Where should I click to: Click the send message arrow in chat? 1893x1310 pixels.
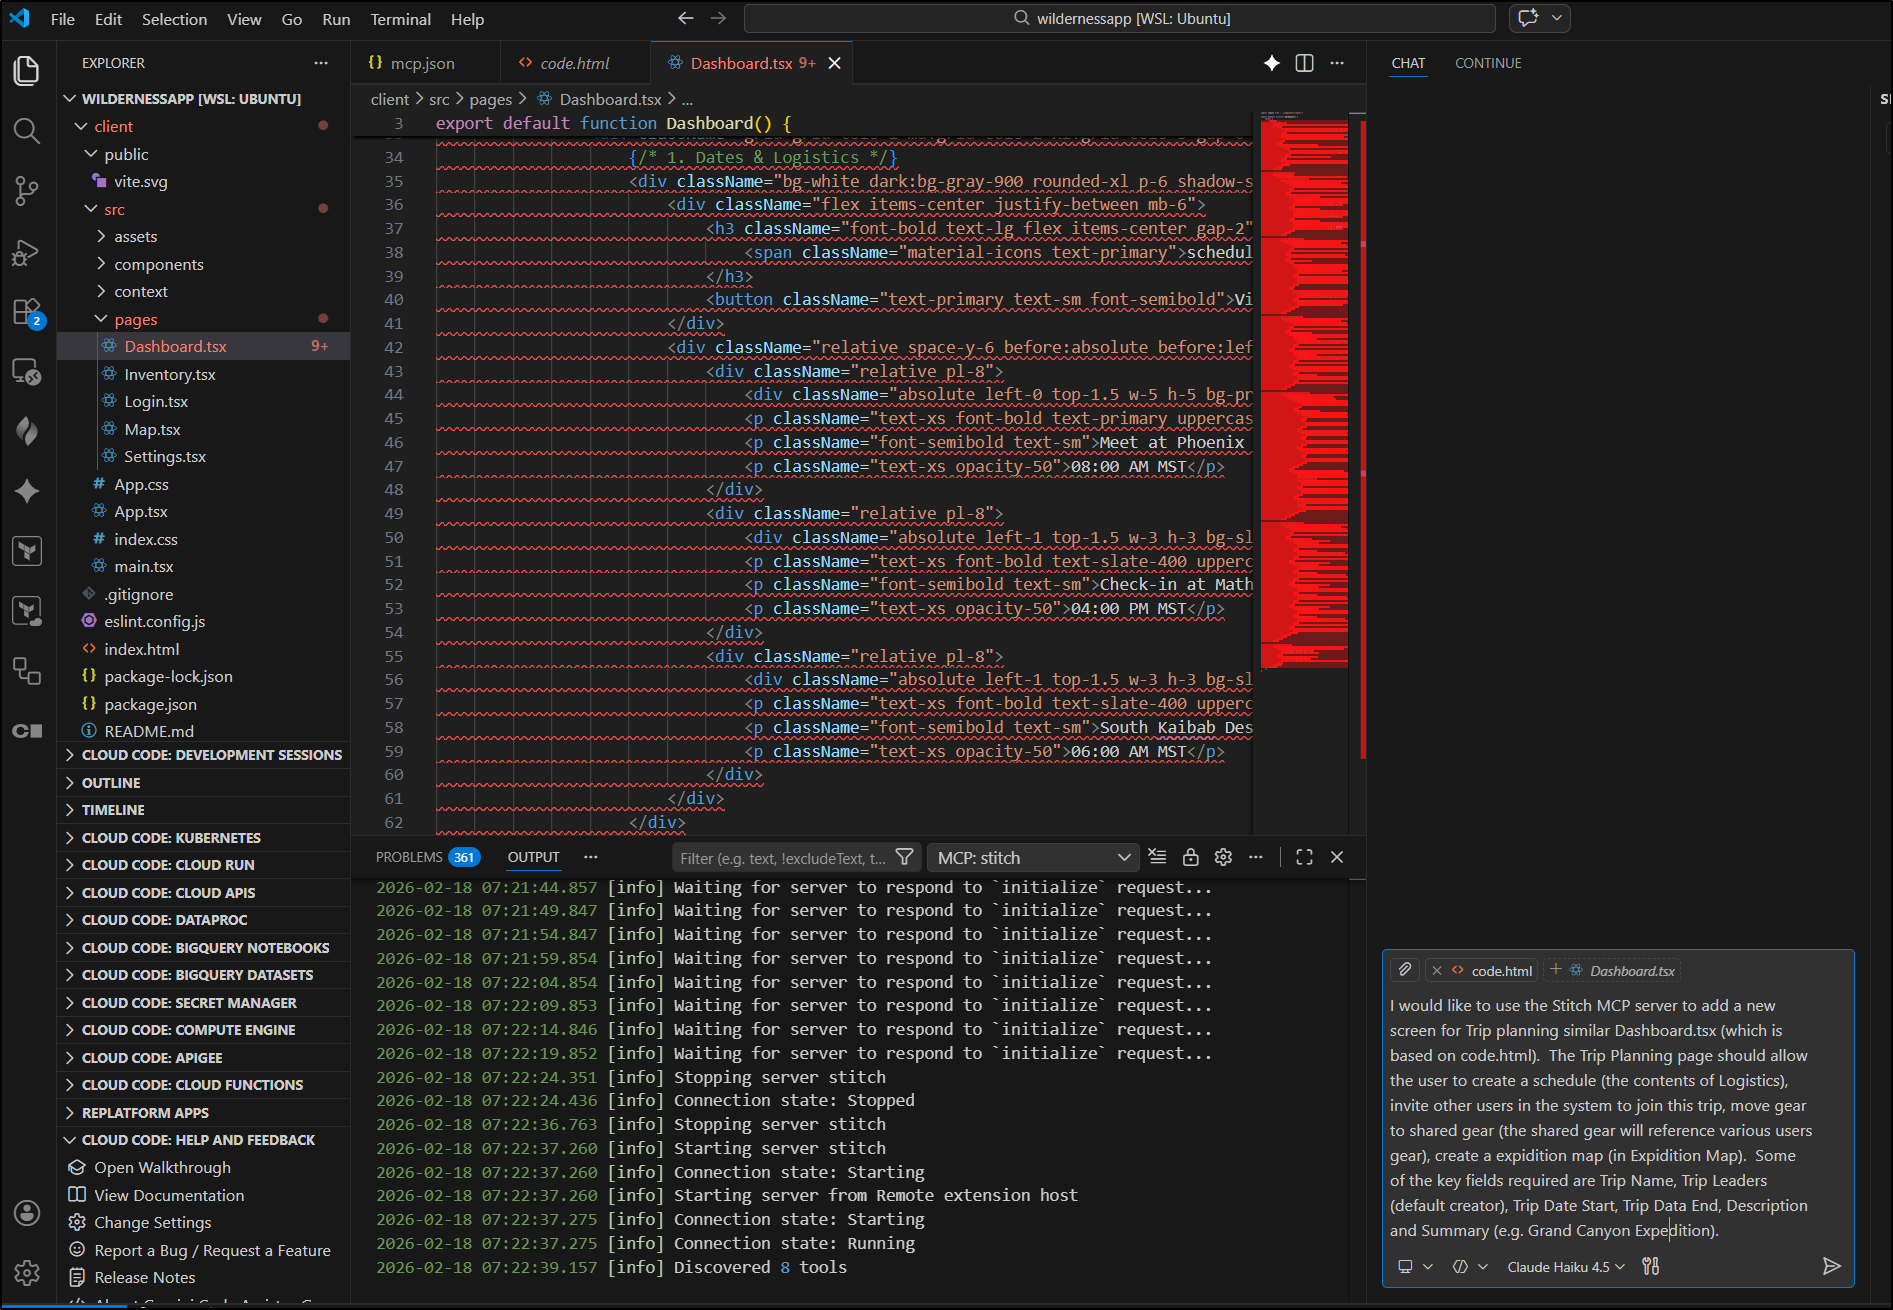[1831, 1266]
